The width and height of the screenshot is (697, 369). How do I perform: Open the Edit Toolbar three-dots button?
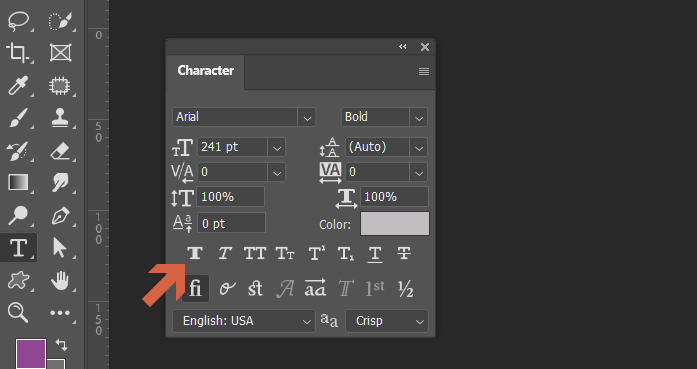60,313
